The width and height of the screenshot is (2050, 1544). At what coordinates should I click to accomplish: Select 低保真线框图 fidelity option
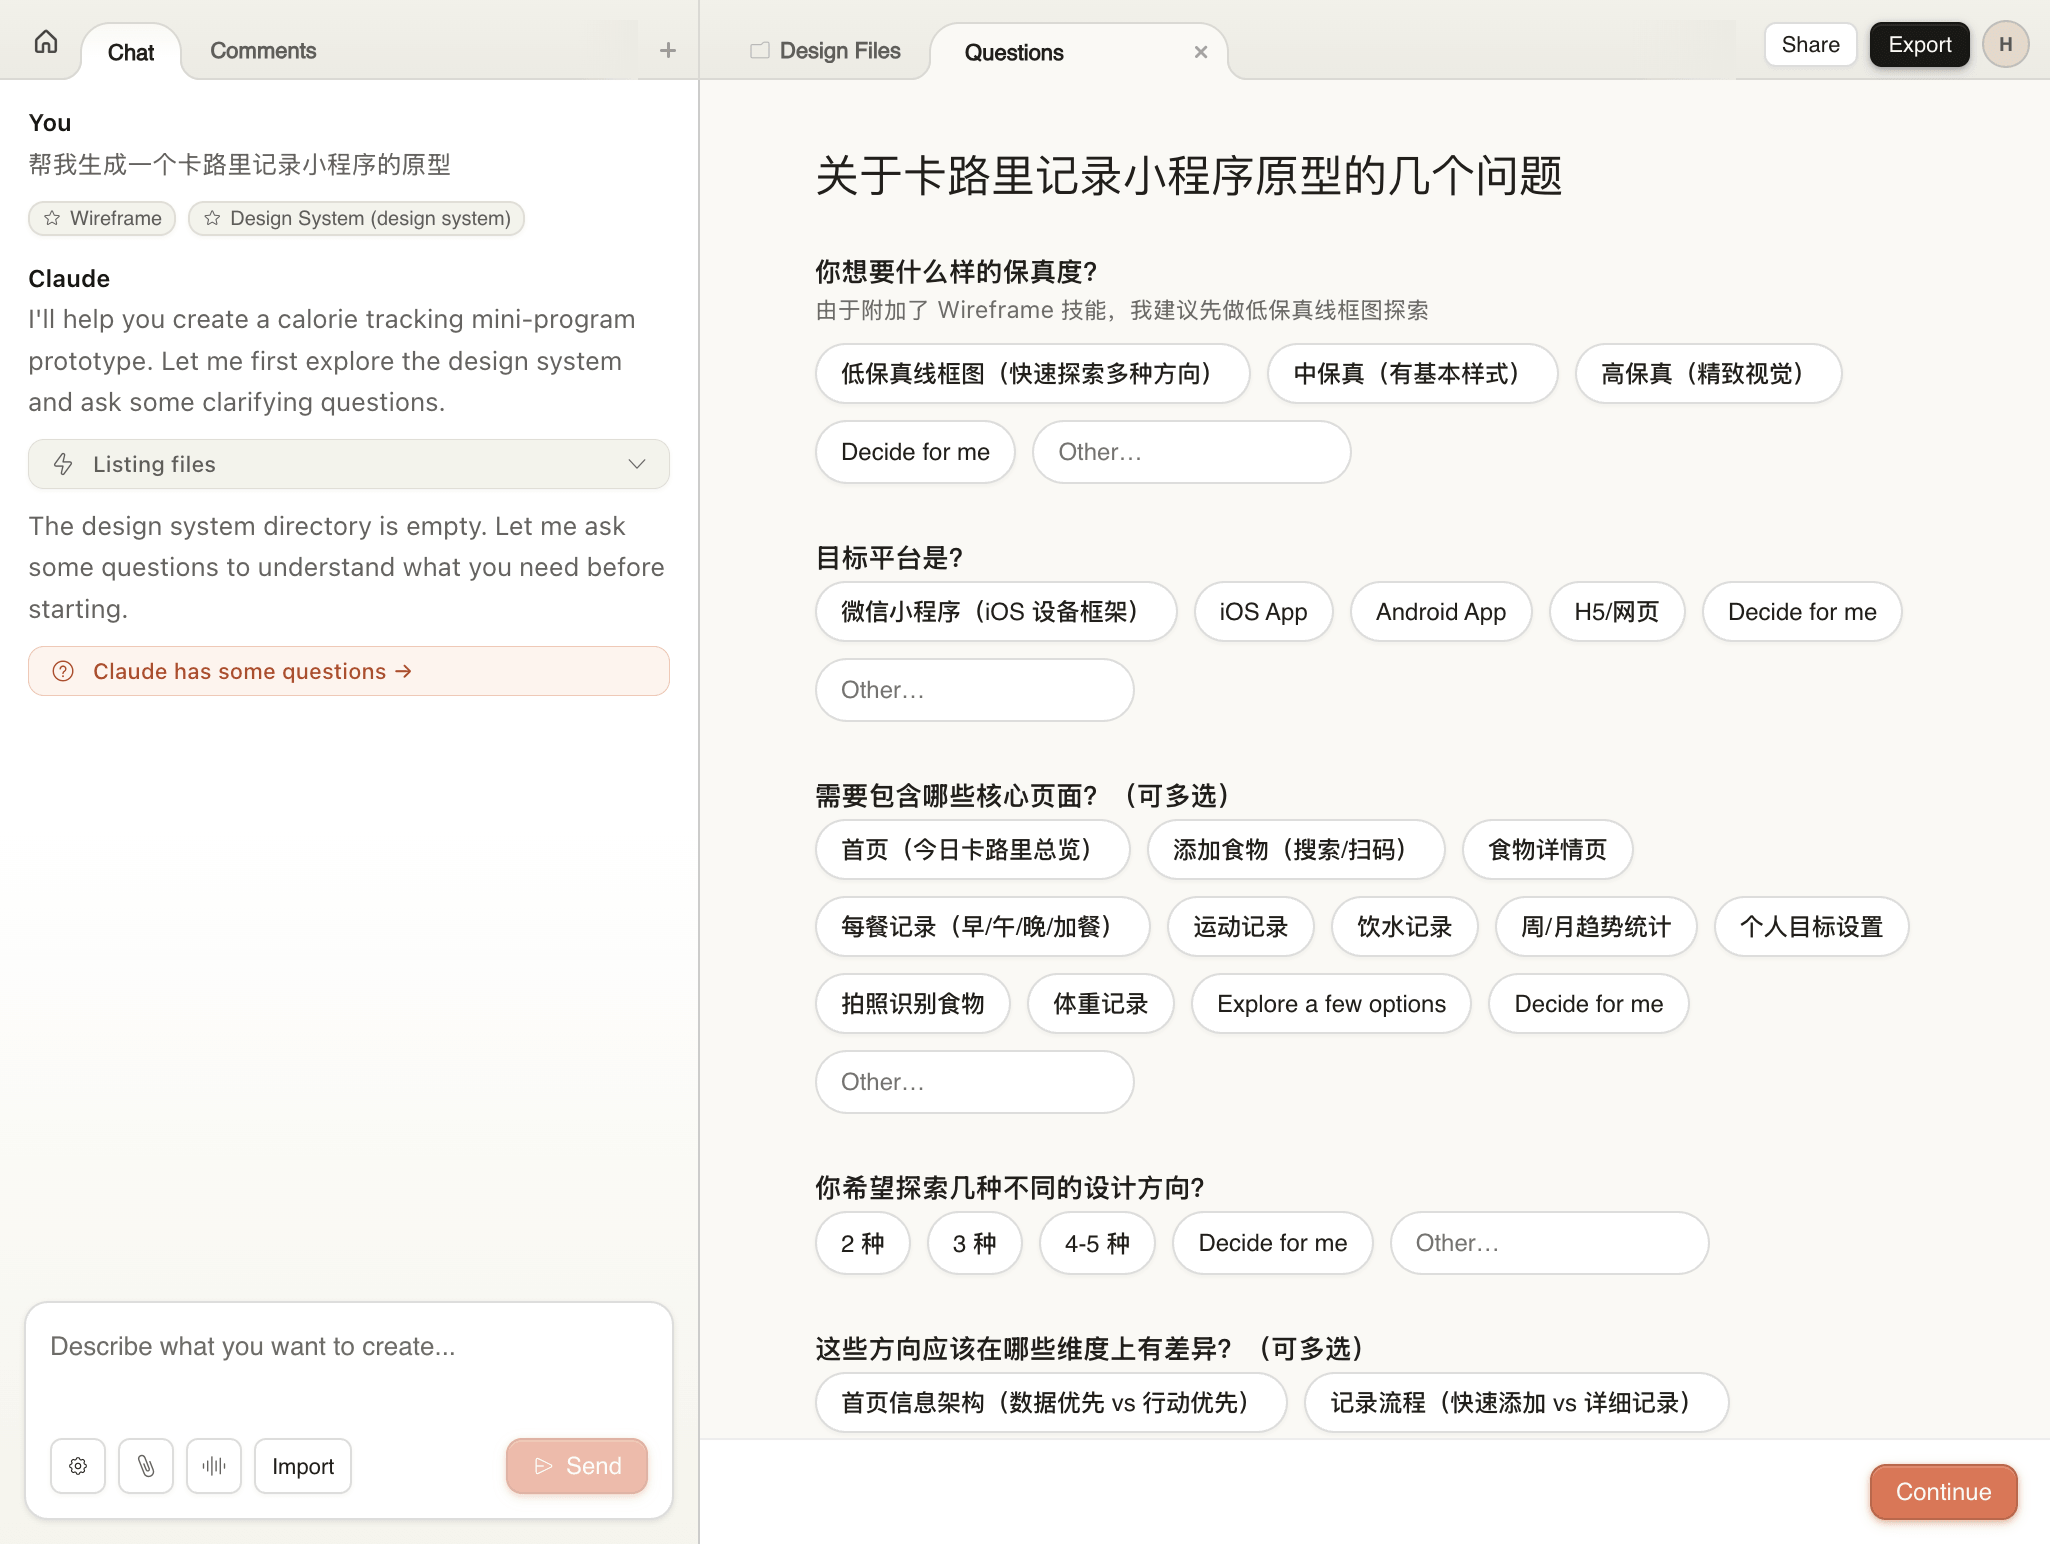1031,374
